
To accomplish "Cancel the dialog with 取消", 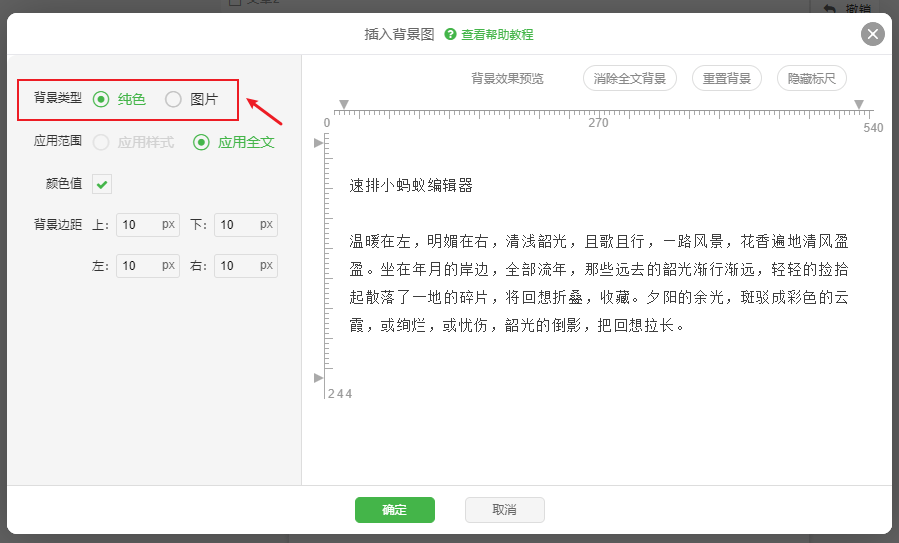I will click(x=504, y=510).
